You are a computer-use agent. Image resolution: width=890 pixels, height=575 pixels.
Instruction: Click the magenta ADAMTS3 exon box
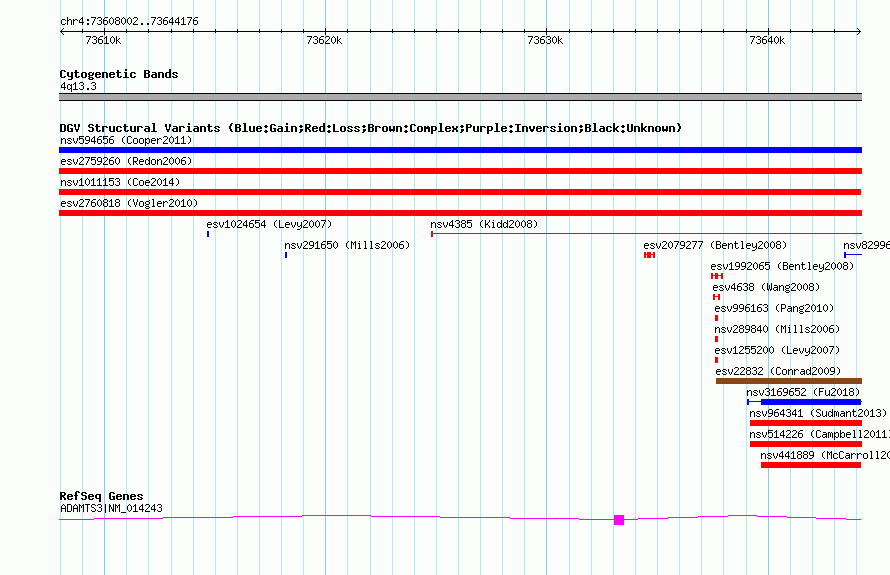coord(619,520)
